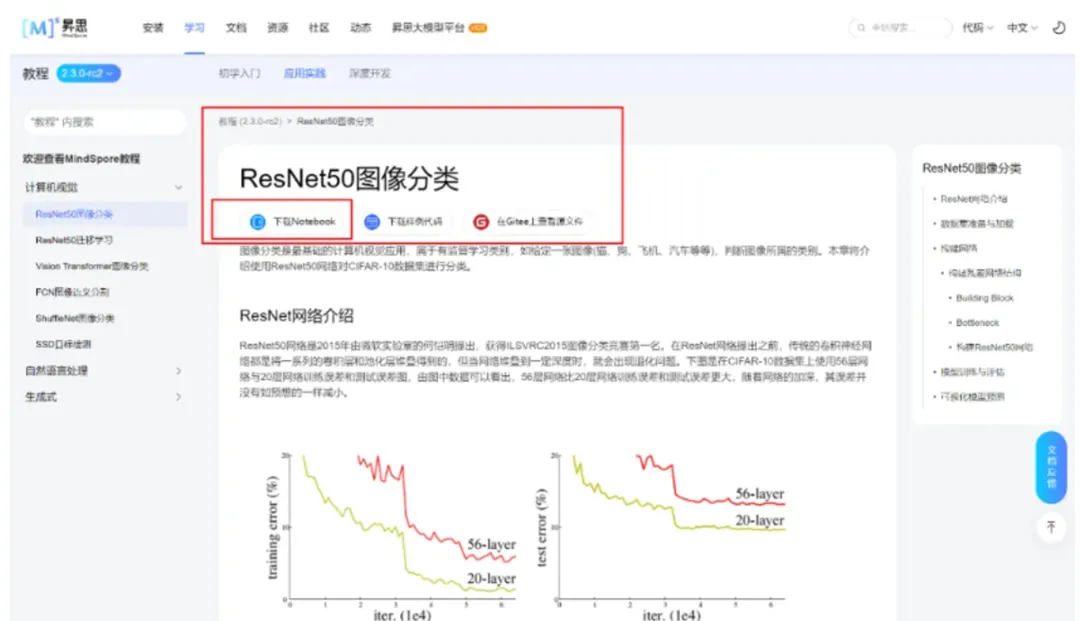Select SSD目标检测 in the sidebar
1080x621 pixels.
(63, 344)
